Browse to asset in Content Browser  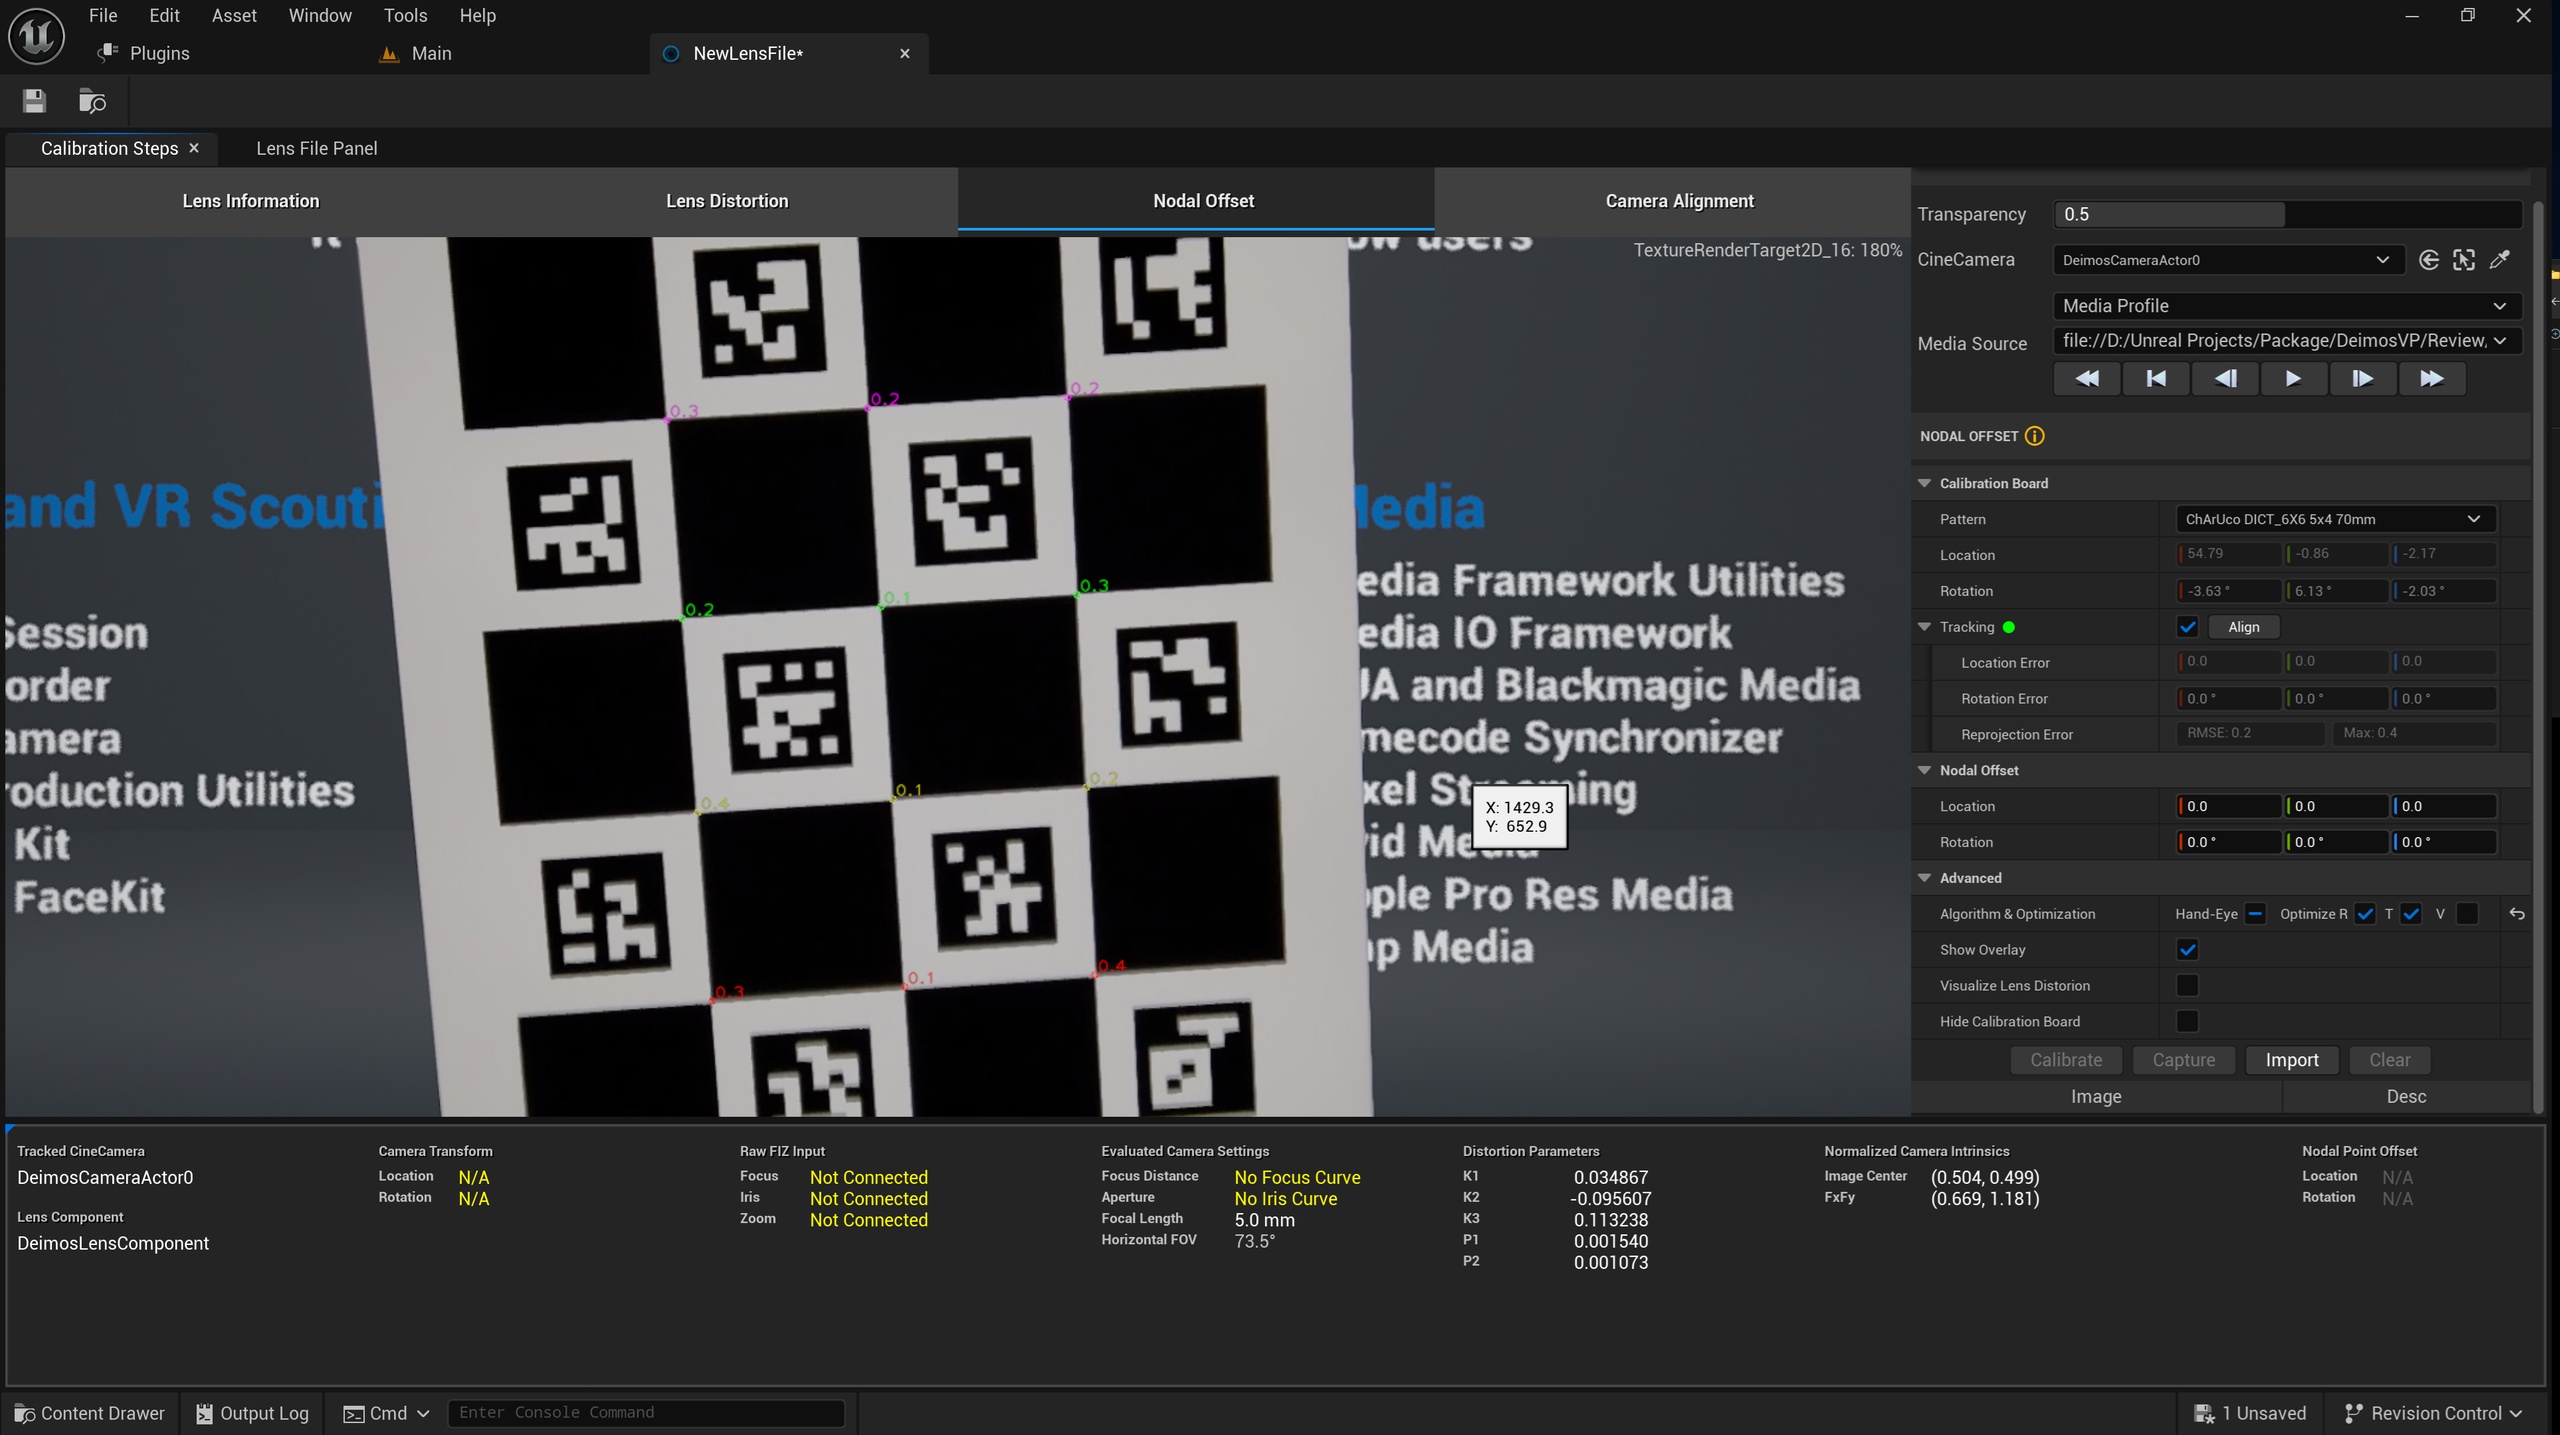pyautogui.click(x=92, y=101)
